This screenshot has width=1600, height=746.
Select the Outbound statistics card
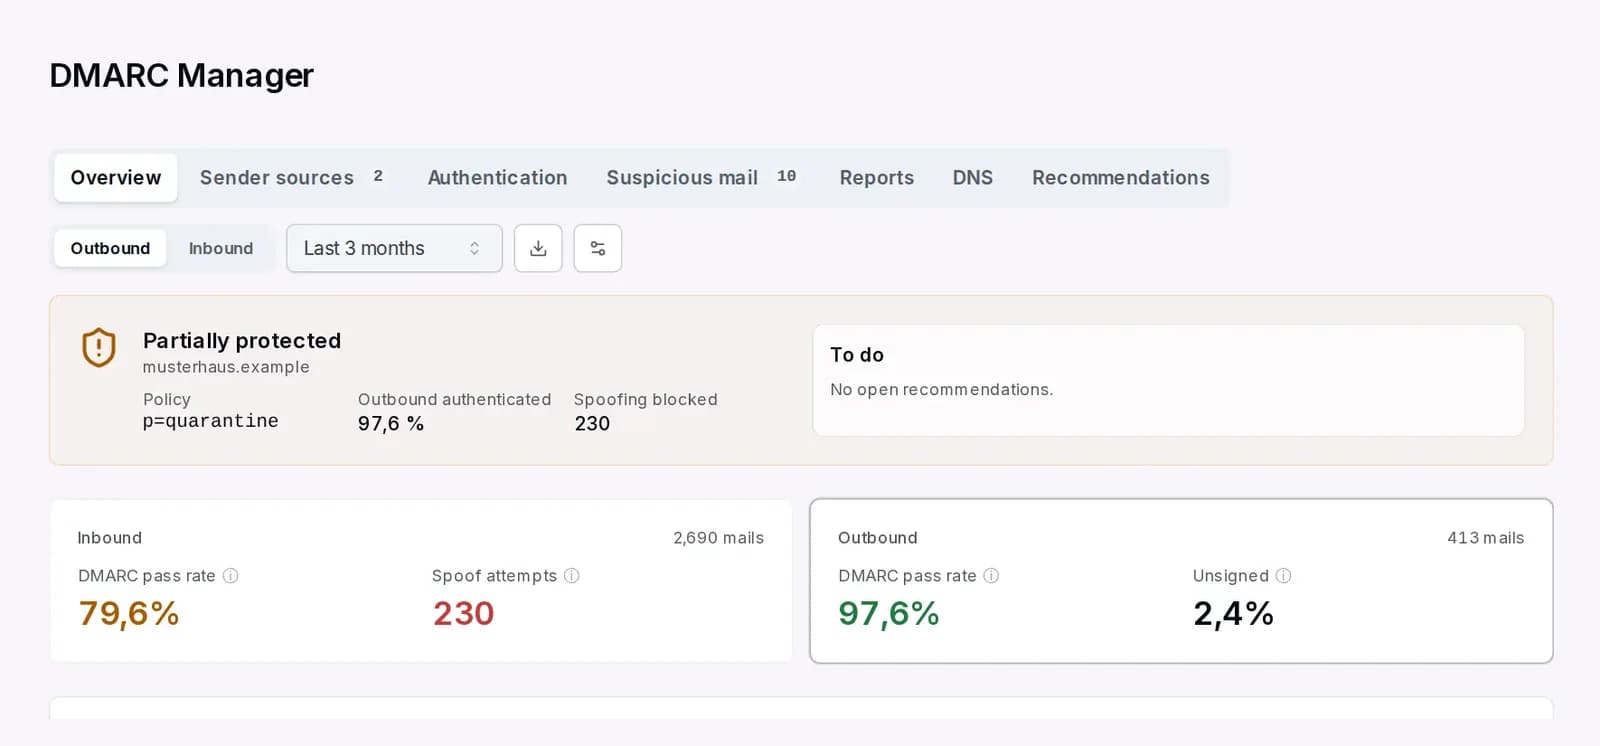1181,581
